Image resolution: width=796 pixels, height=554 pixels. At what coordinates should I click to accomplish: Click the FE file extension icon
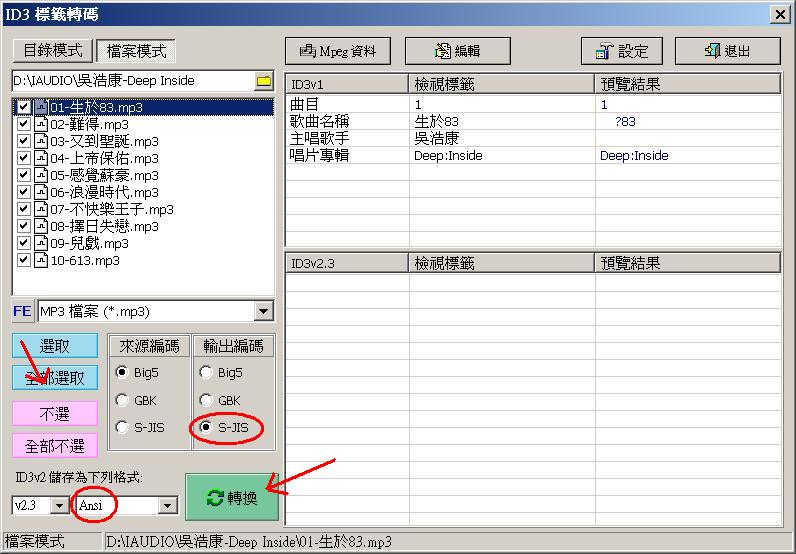pyautogui.click(x=22, y=312)
